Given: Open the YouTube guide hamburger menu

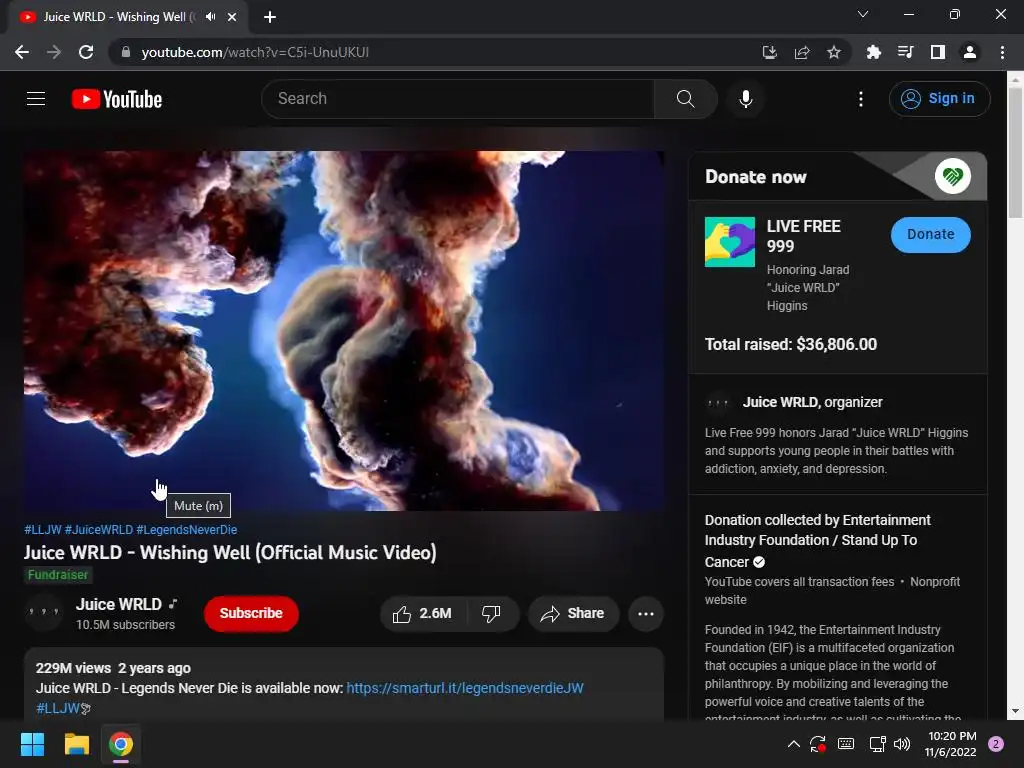Looking at the screenshot, I should [36, 99].
